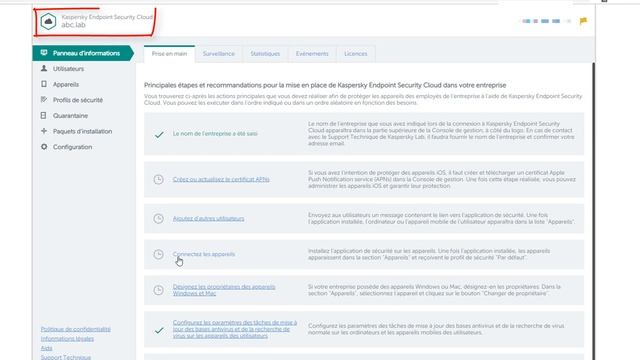Switch to the Evénements tab

point(312,54)
